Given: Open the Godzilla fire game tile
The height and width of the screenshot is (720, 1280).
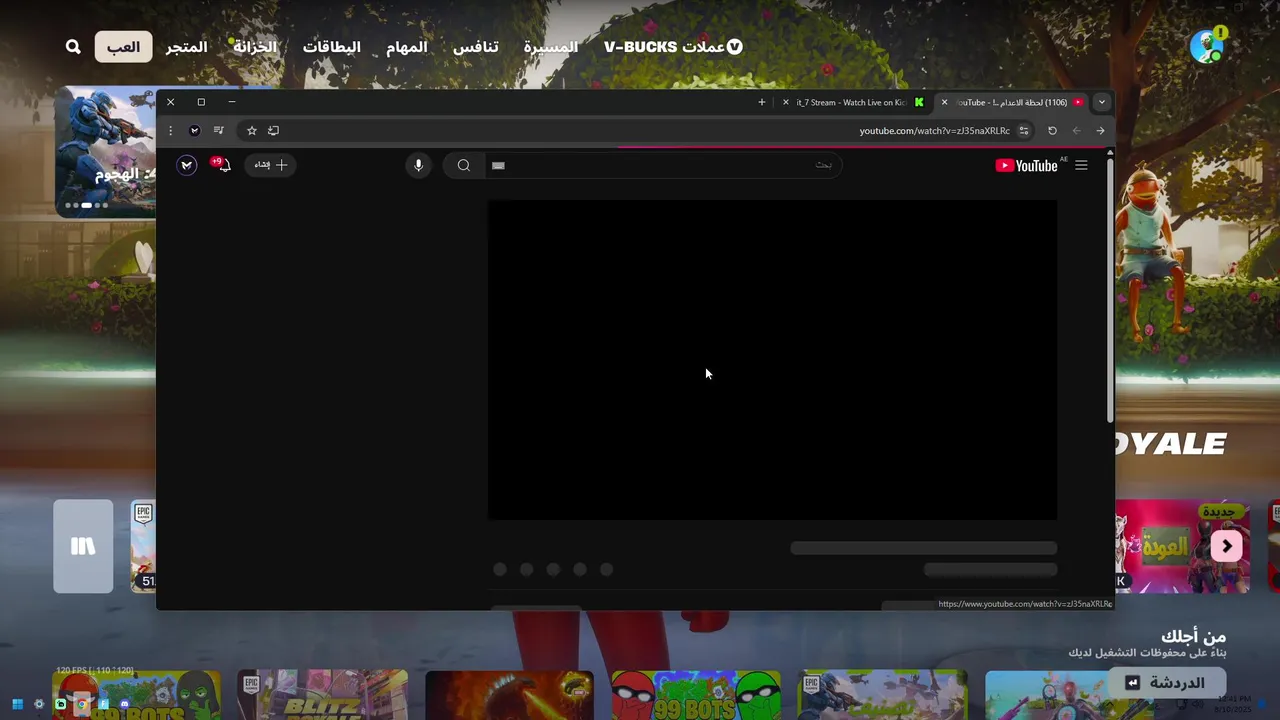Looking at the screenshot, I should [x=509, y=695].
